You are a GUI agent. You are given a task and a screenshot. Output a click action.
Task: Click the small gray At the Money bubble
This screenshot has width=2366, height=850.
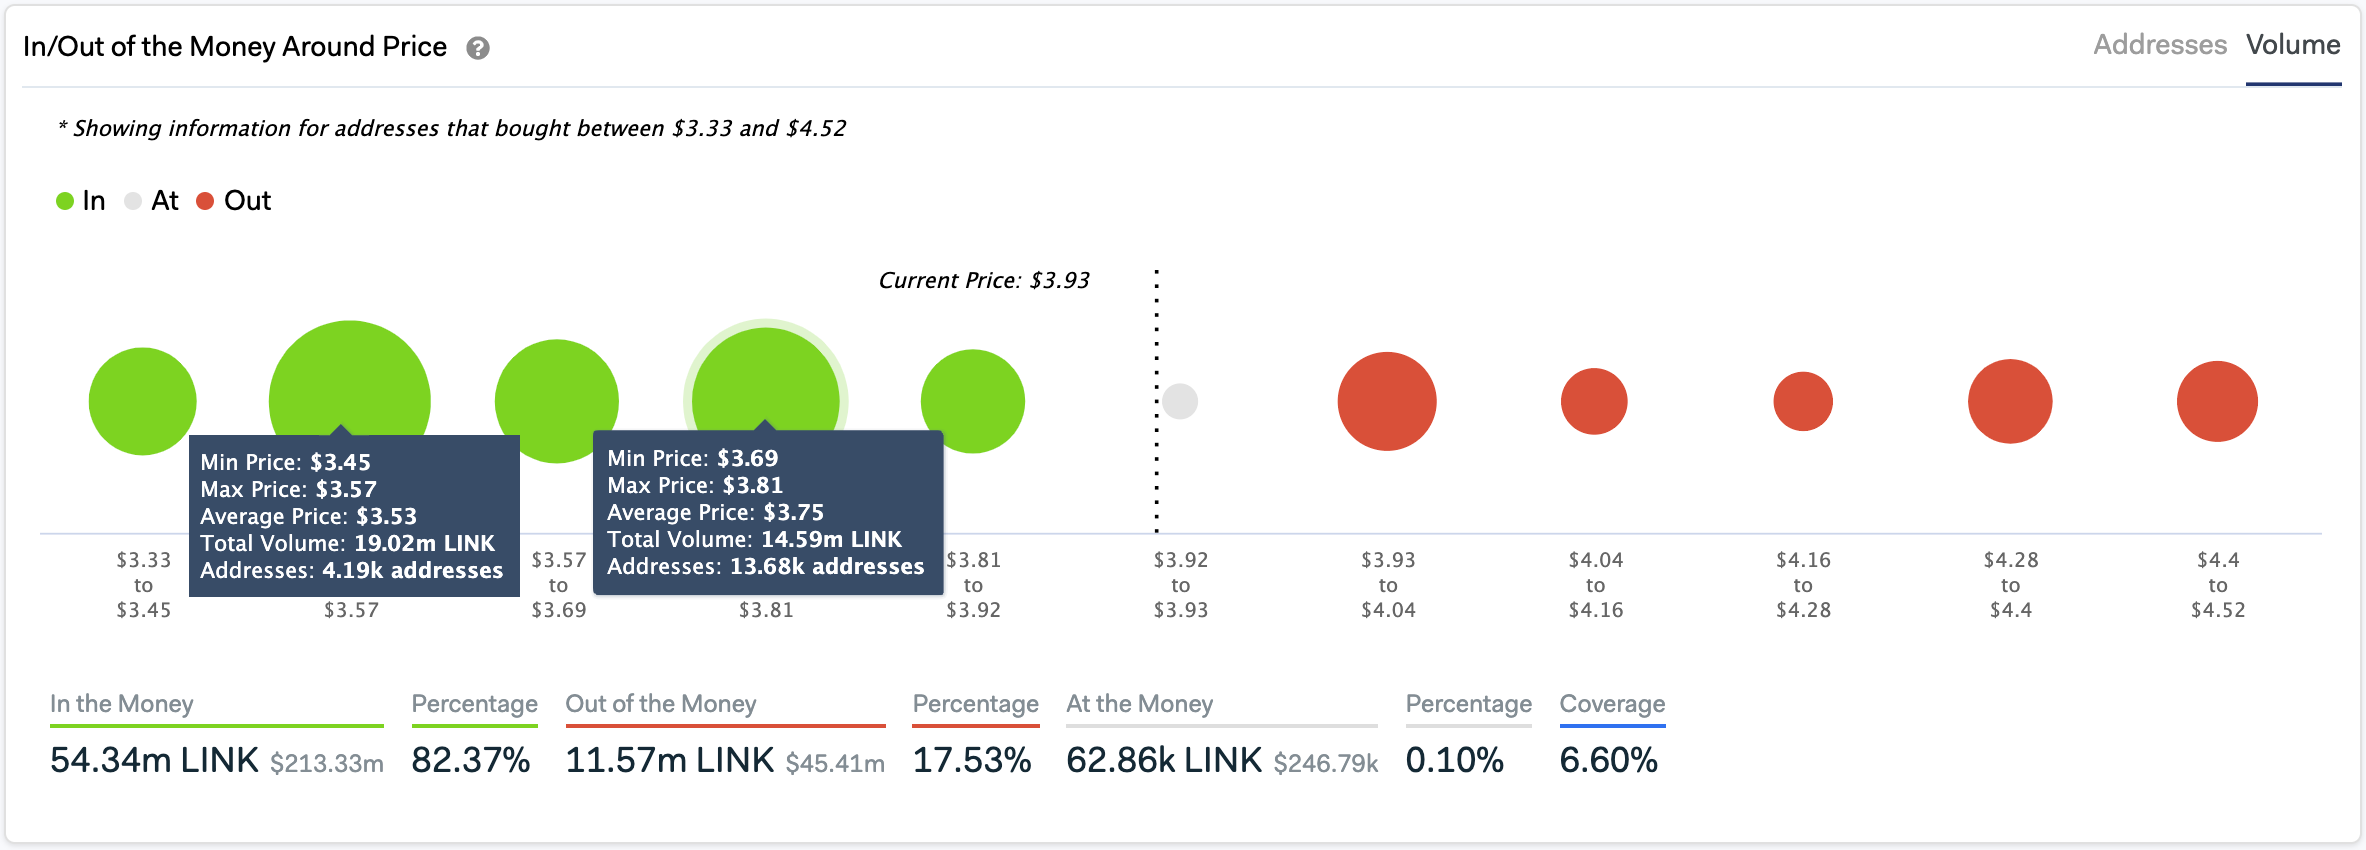point(1180,401)
